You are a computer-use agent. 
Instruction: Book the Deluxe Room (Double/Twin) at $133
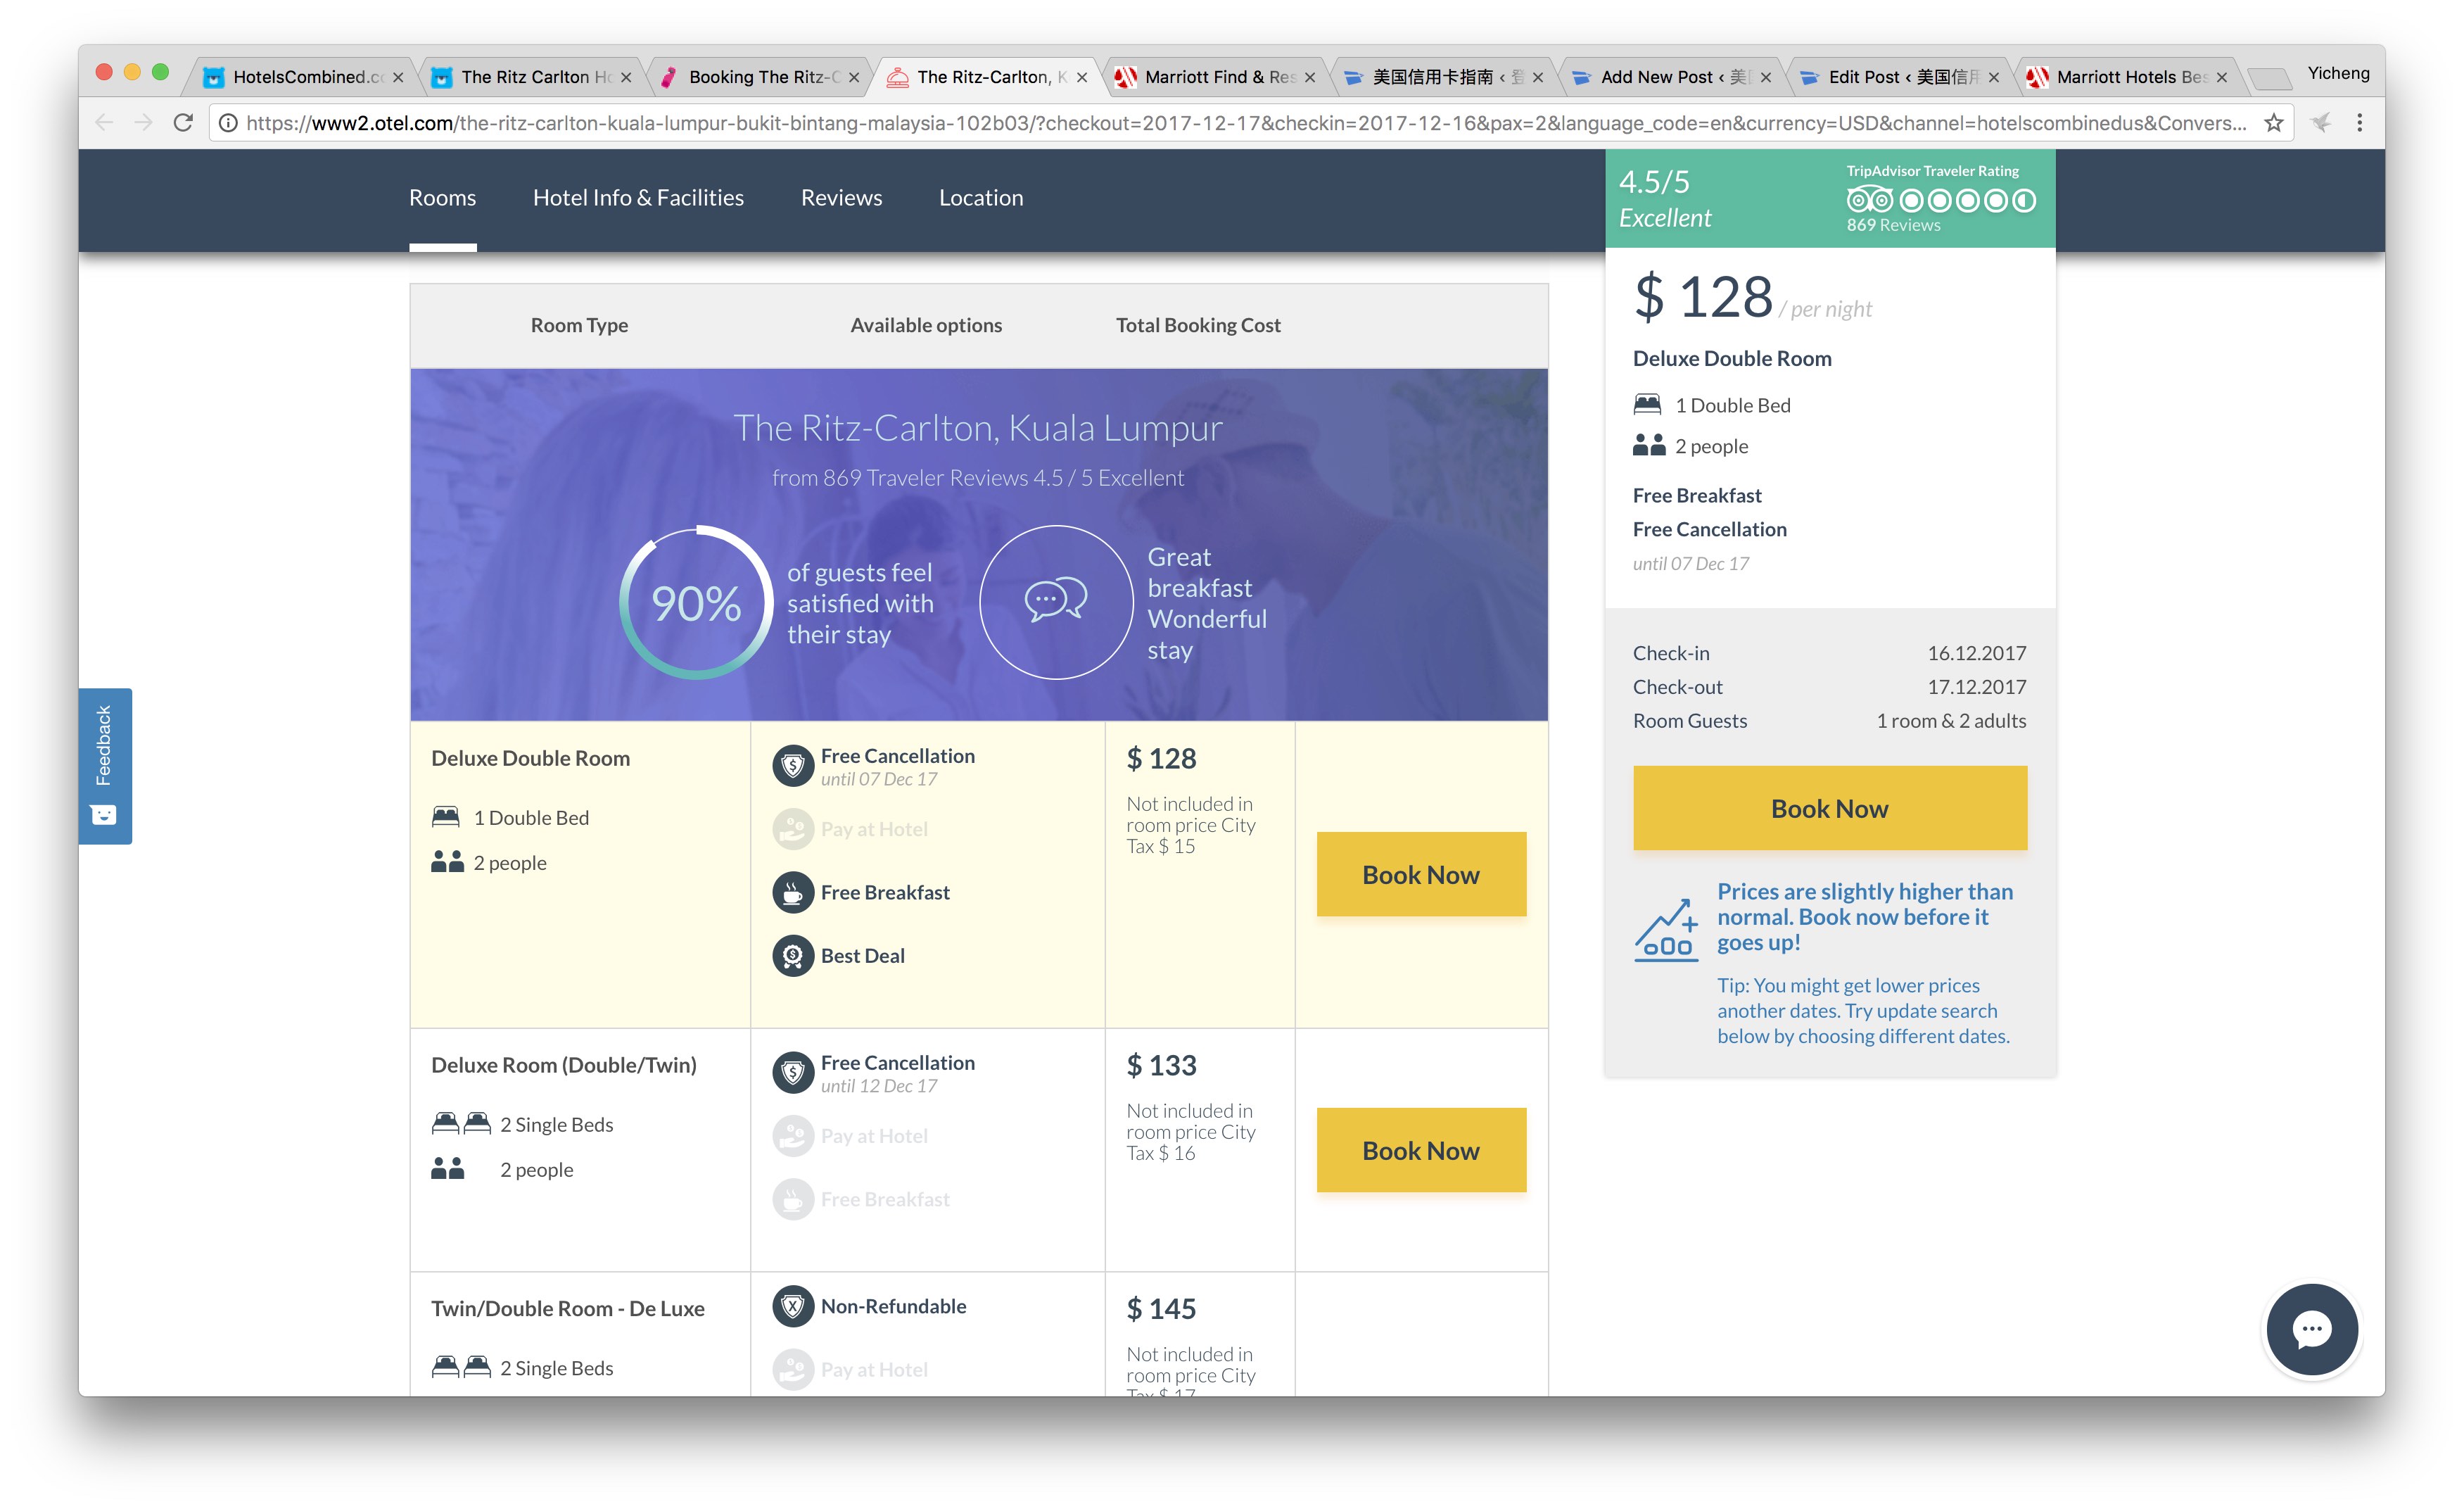pyautogui.click(x=1421, y=1150)
